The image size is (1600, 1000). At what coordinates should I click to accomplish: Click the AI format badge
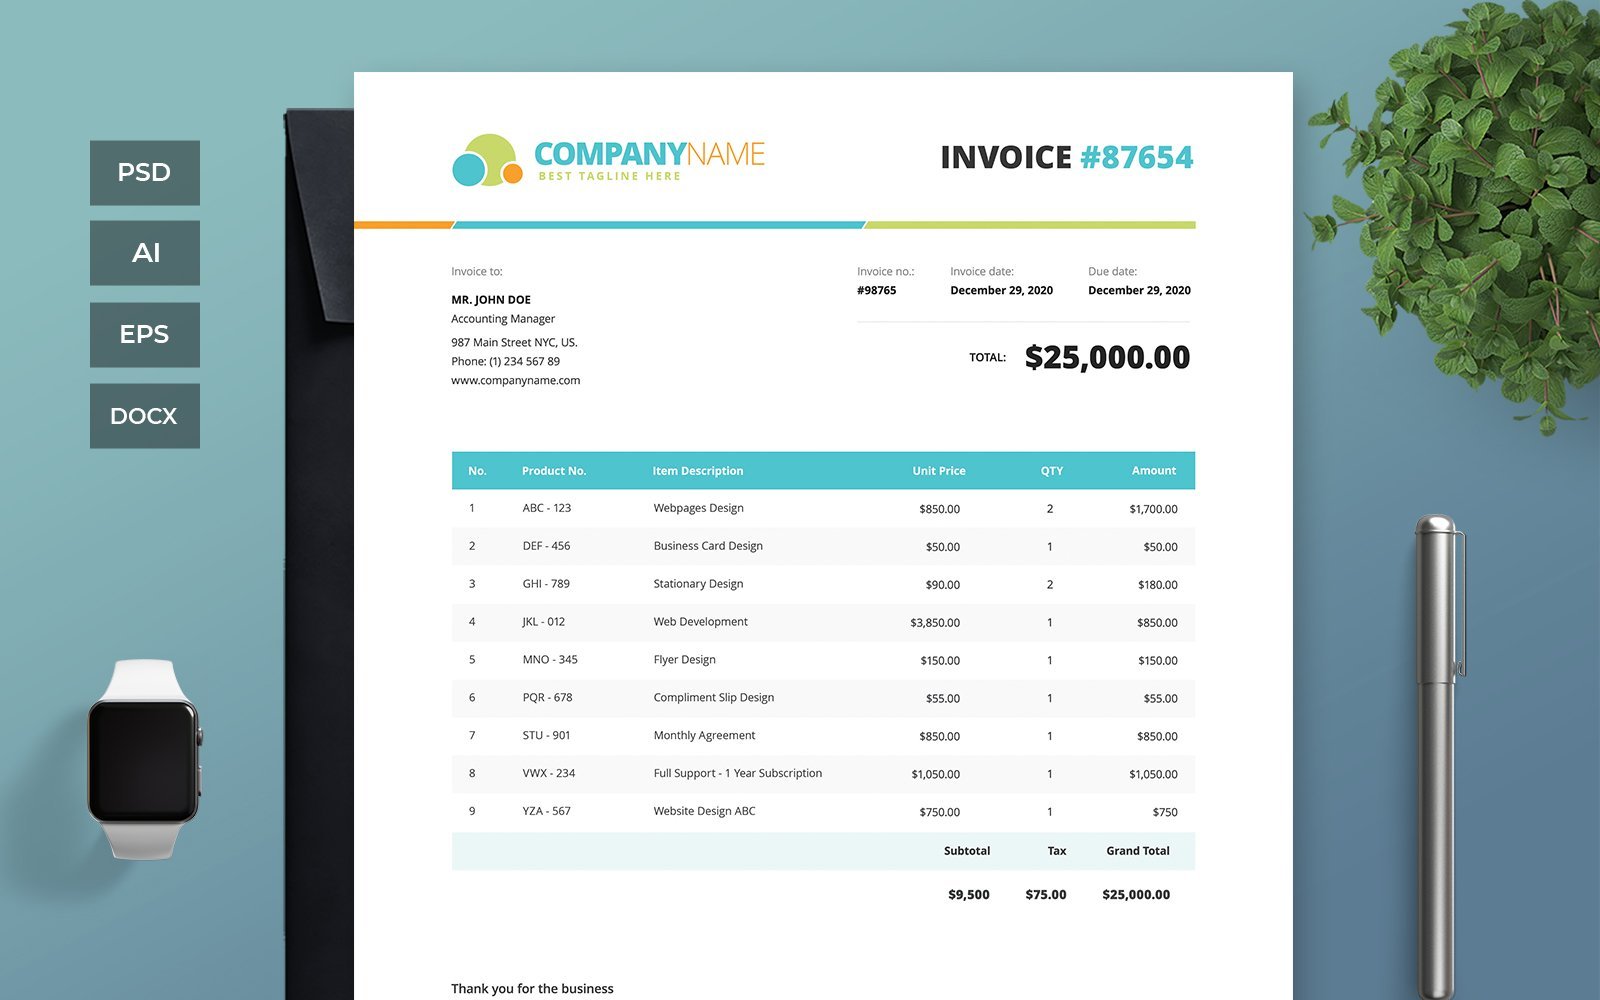click(145, 253)
